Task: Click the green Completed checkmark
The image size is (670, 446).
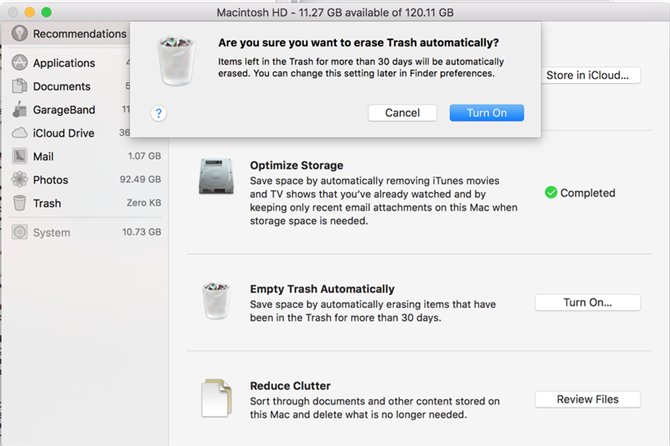Action: (x=551, y=193)
